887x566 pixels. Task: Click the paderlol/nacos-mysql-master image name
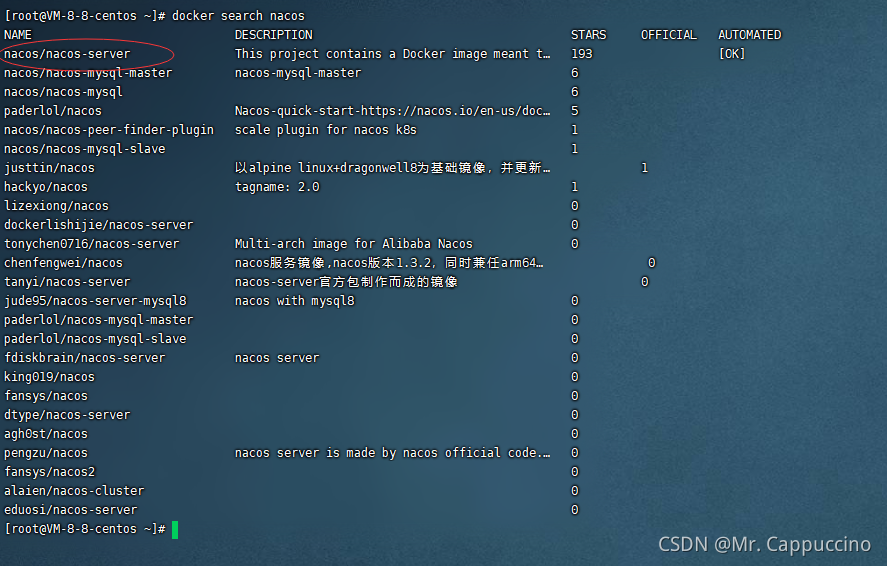click(x=99, y=320)
